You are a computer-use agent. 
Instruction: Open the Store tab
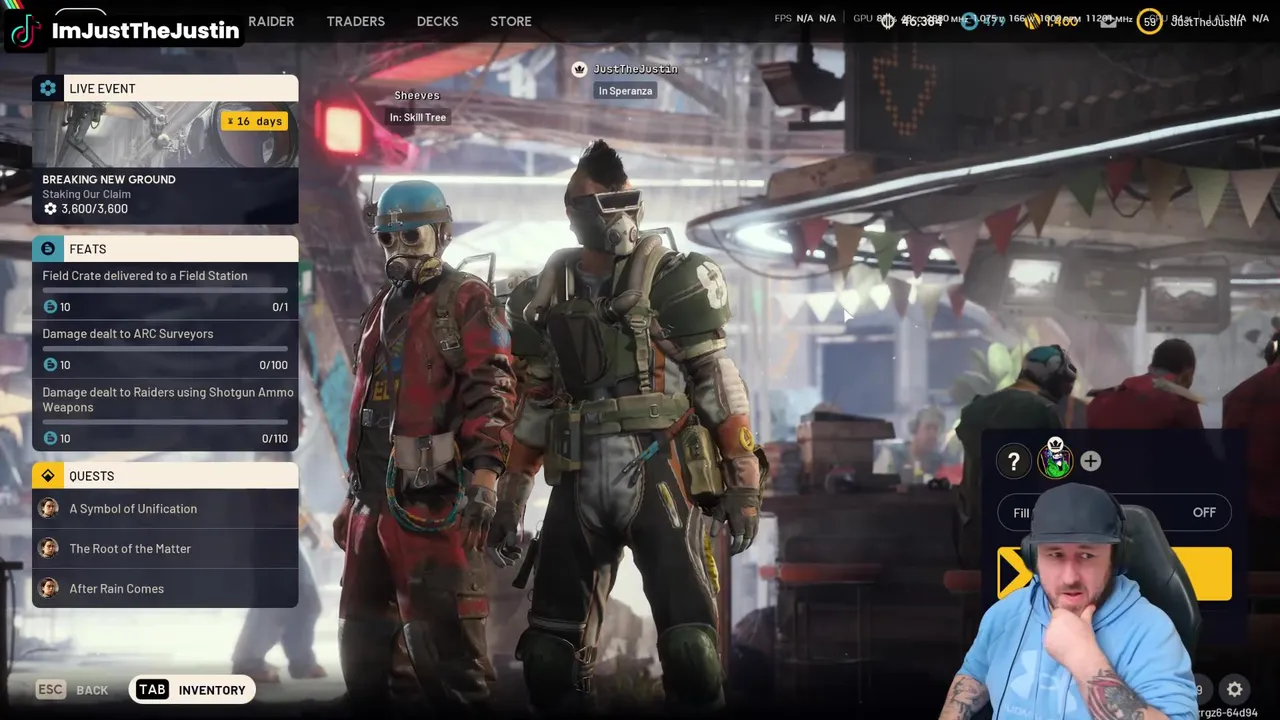pyautogui.click(x=511, y=21)
